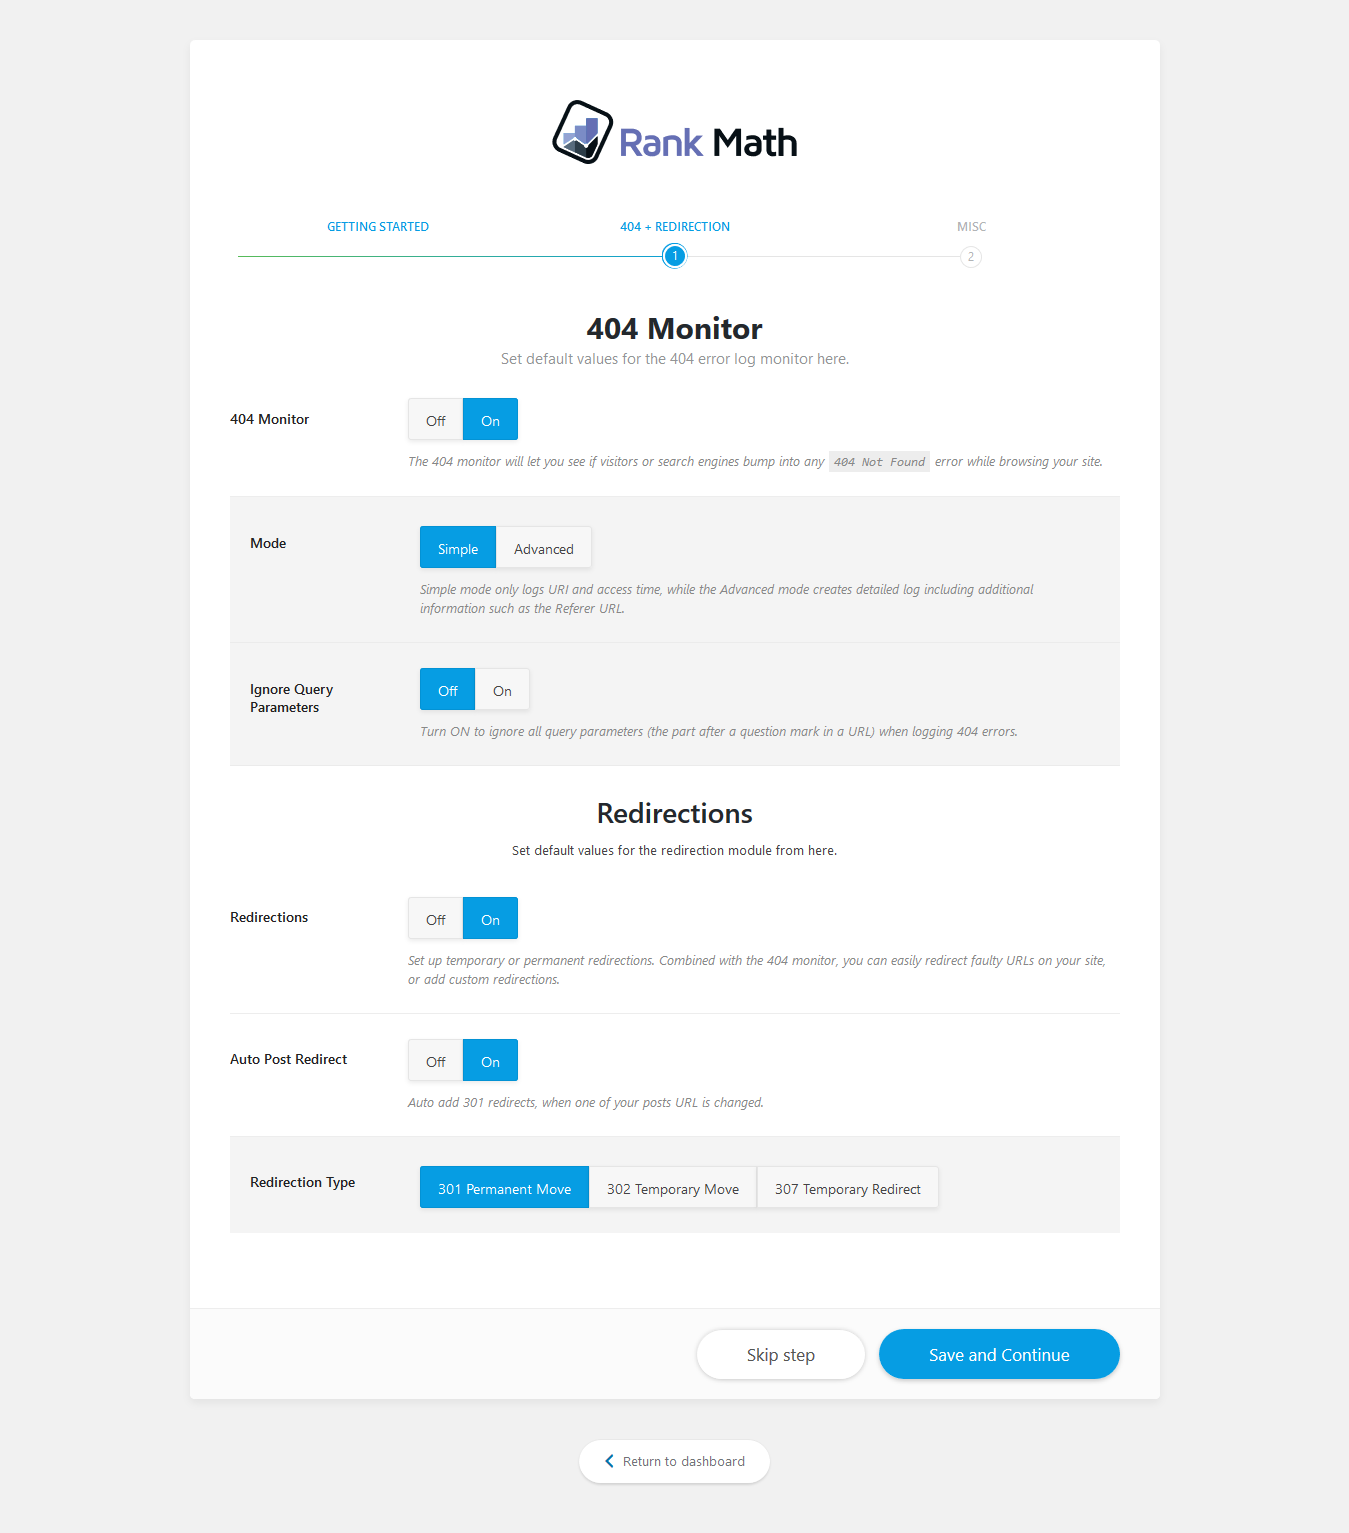This screenshot has height=1533, width=1349.
Task: Click the Rank Math logo icon
Action: coord(582,132)
